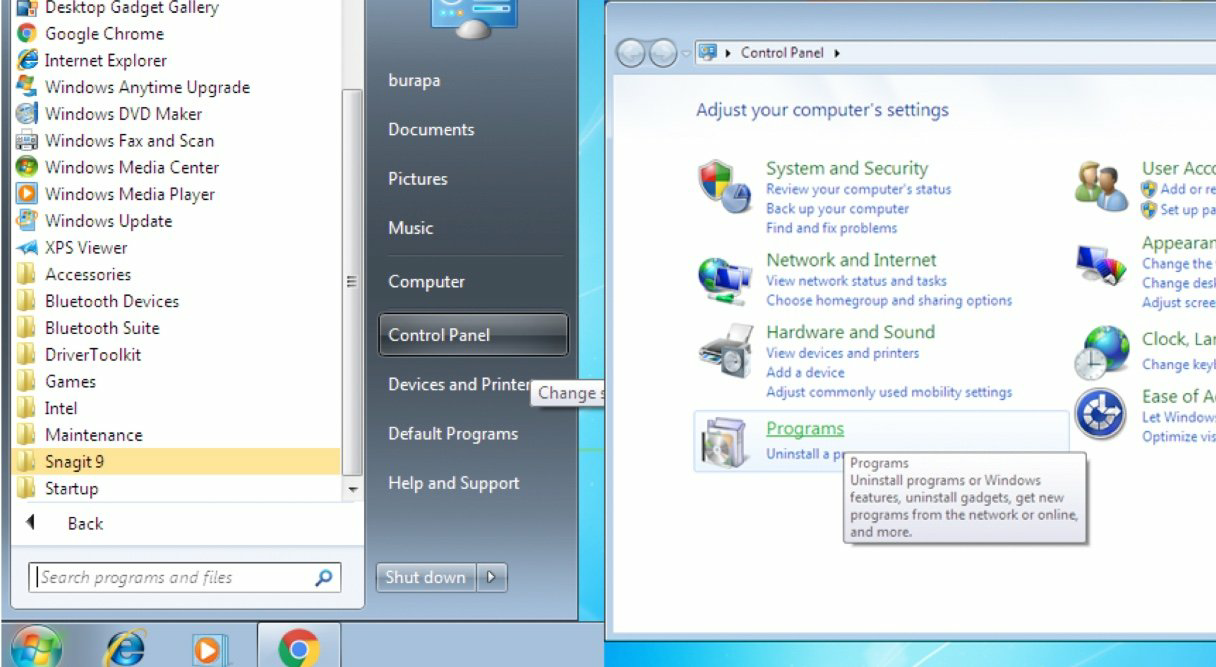Screen dimensions: 1216x667
Task: Click Adjust commonly used mobility settings
Action: [x=889, y=392]
